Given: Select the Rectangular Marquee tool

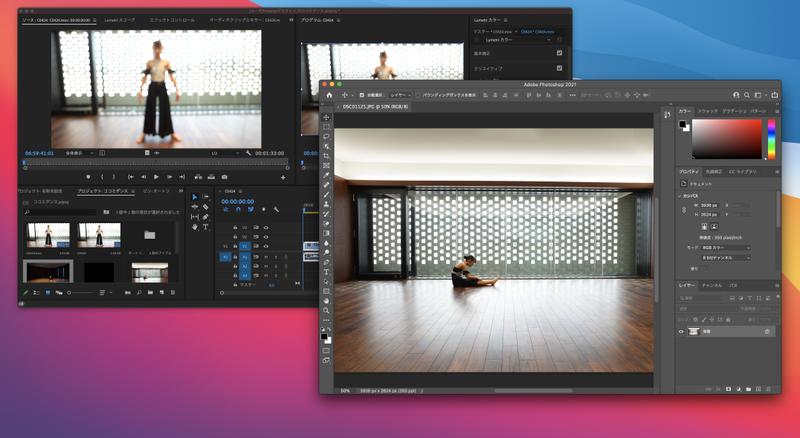Looking at the screenshot, I should pyautogui.click(x=326, y=128).
